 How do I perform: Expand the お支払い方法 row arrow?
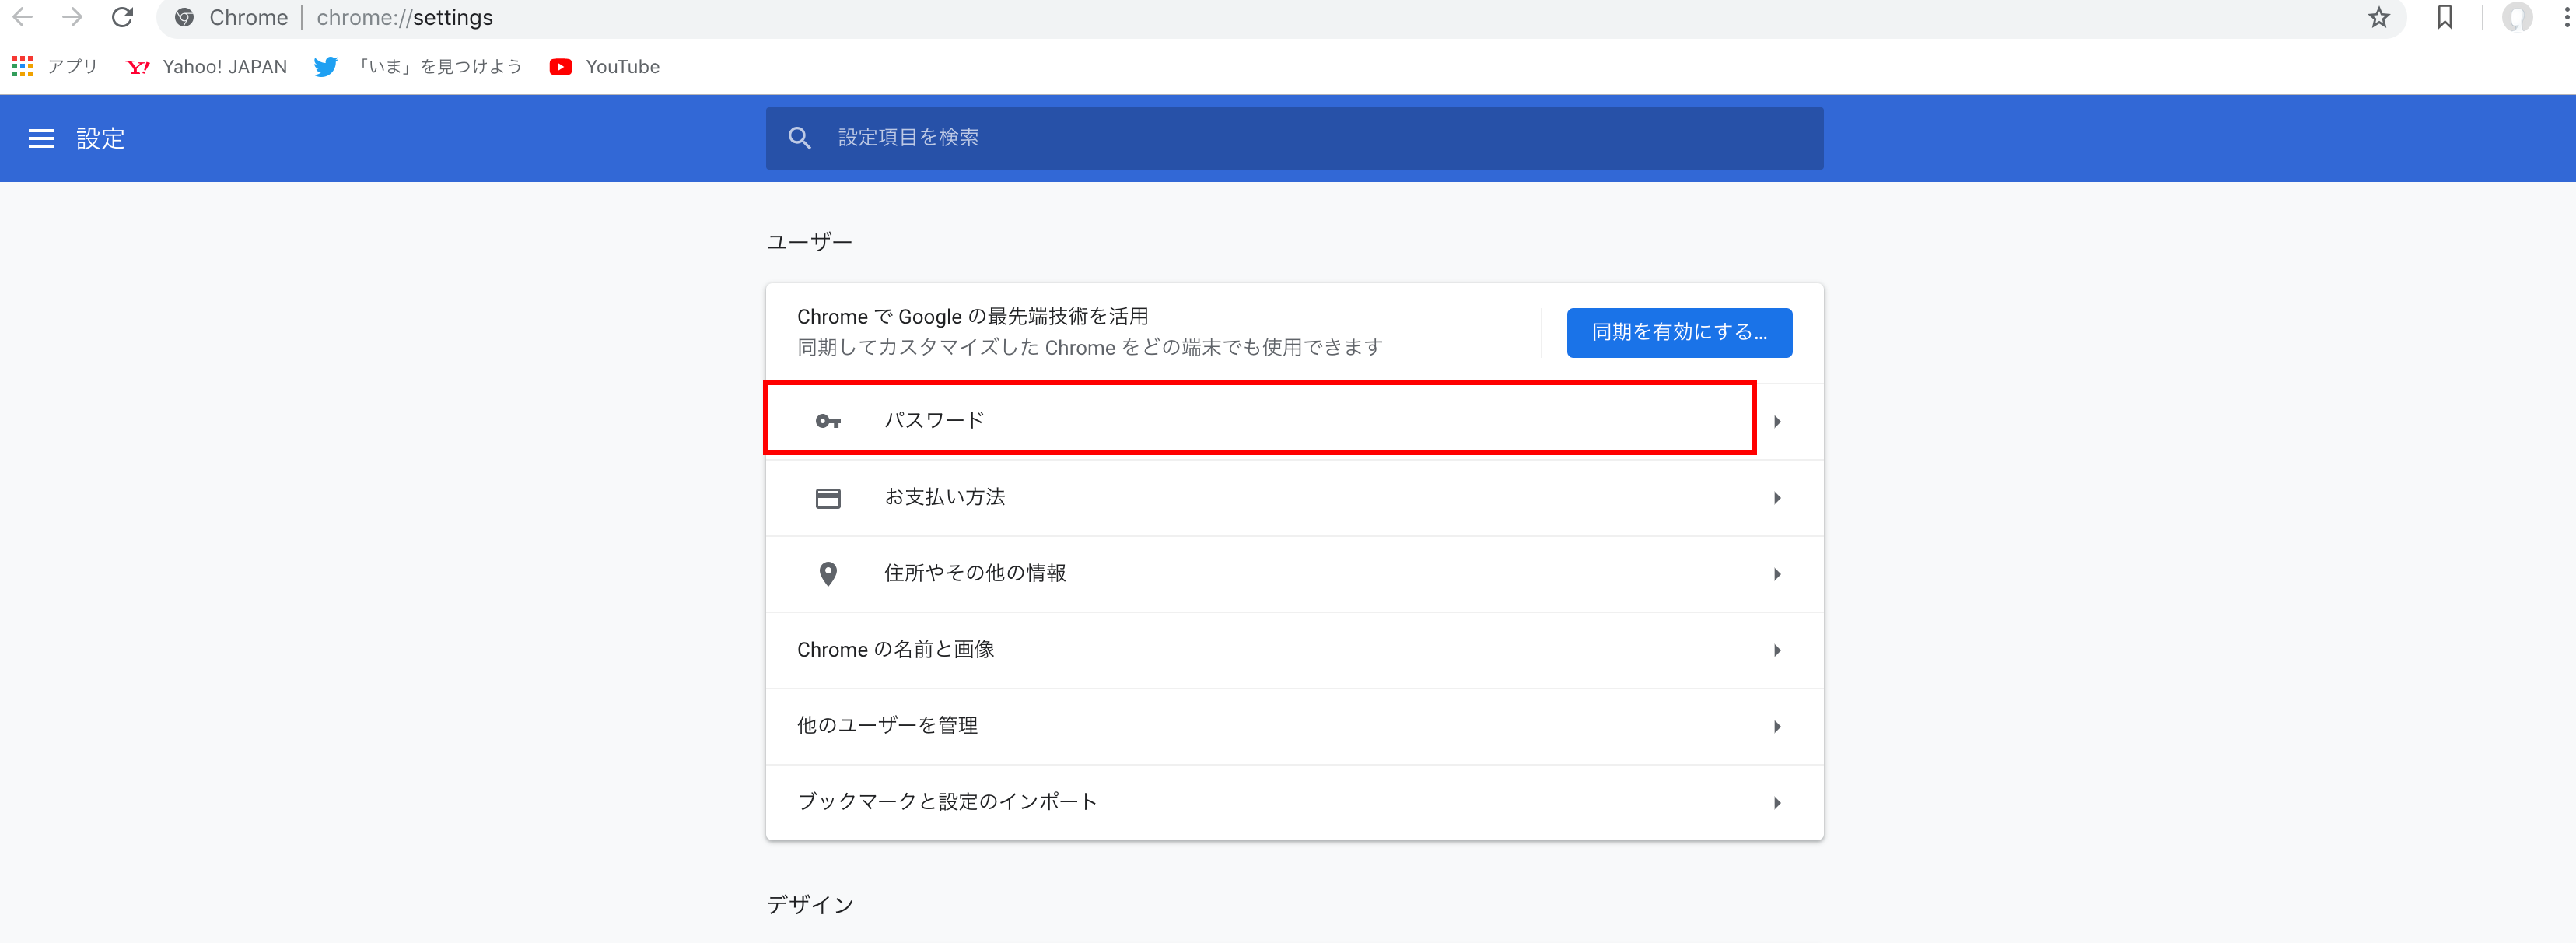(x=1777, y=498)
